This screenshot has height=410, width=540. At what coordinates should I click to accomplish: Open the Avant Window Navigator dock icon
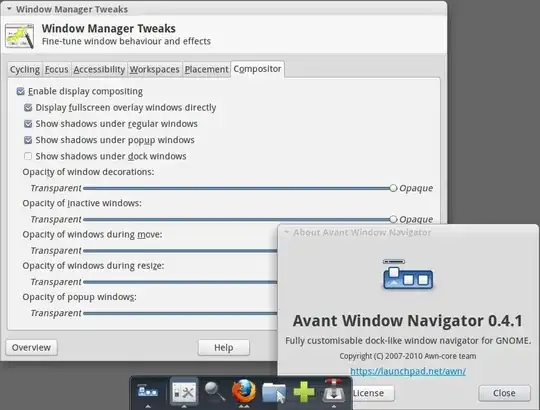148,392
